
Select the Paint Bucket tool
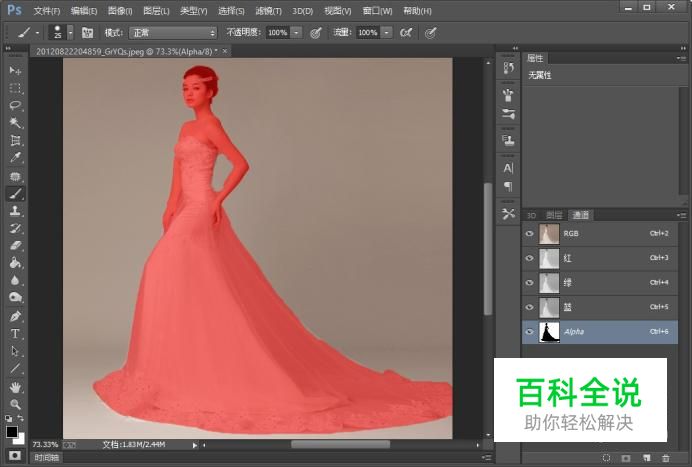tap(15, 263)
